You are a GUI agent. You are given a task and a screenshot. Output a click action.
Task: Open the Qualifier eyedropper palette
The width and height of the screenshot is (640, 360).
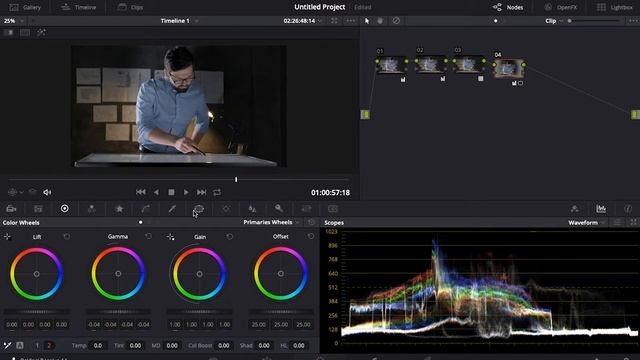(x=172, y=209)
